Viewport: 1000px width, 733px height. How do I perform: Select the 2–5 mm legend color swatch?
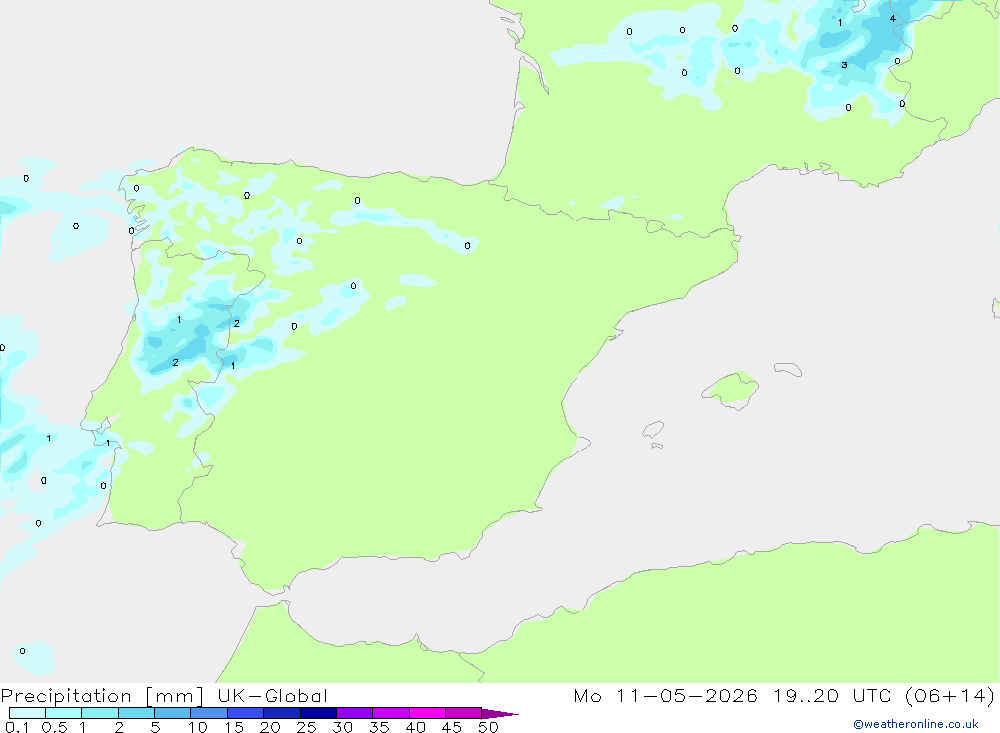tap(136, 713)
